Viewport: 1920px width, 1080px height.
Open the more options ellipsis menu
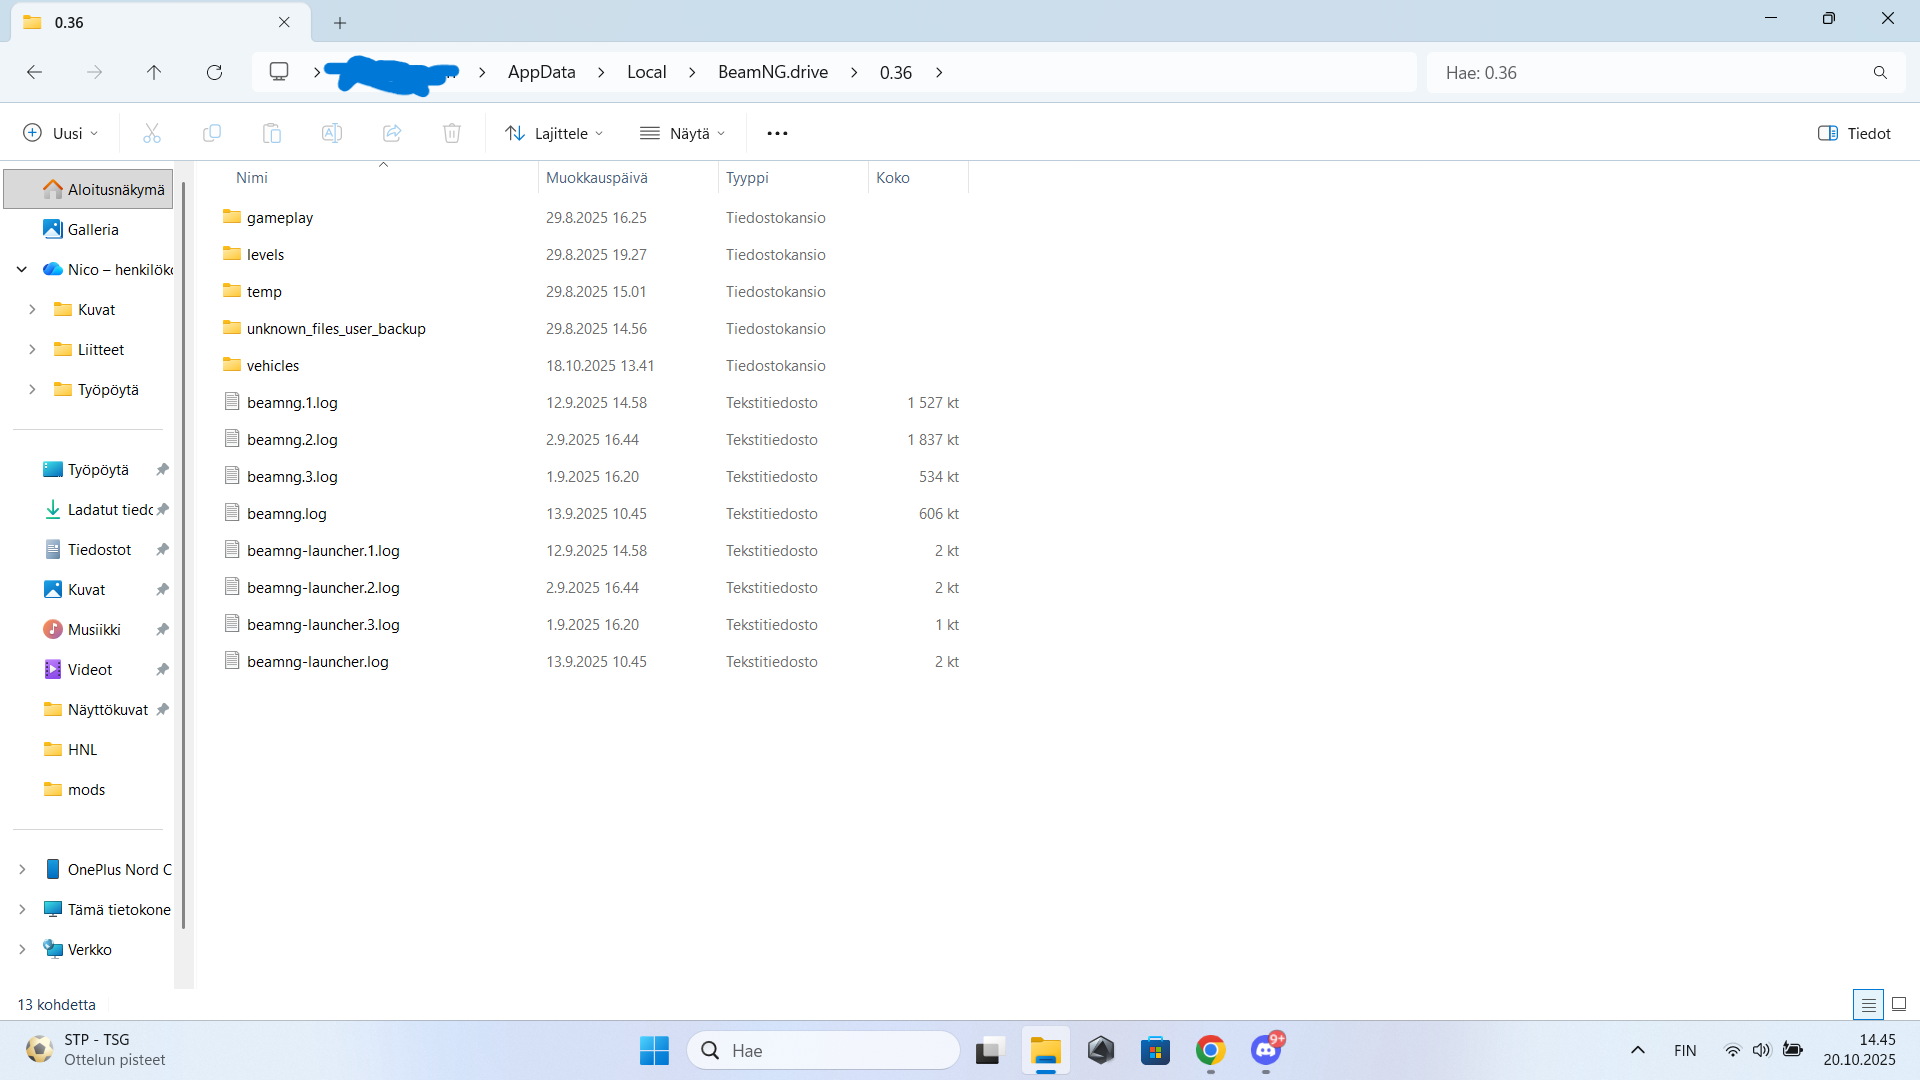(777, 133)
